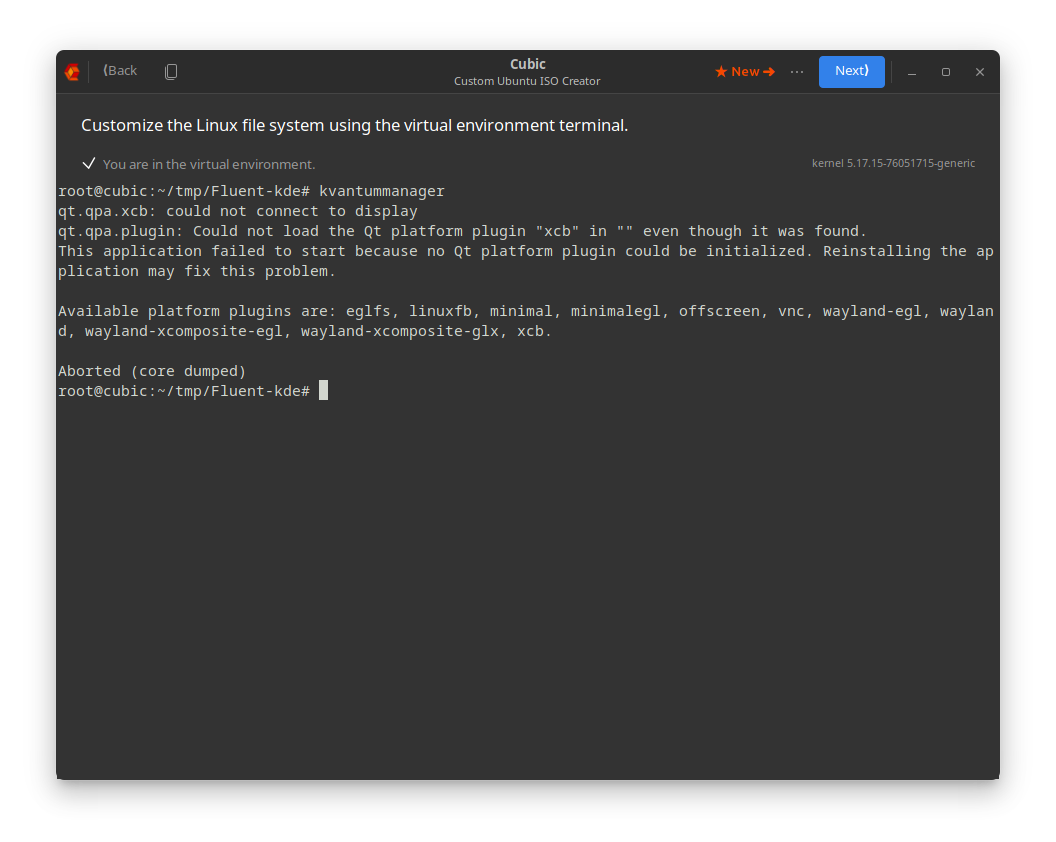1056x842 pixels.
Task: Click the virtual environment checkmark indicator
Action: coord(88,162)
